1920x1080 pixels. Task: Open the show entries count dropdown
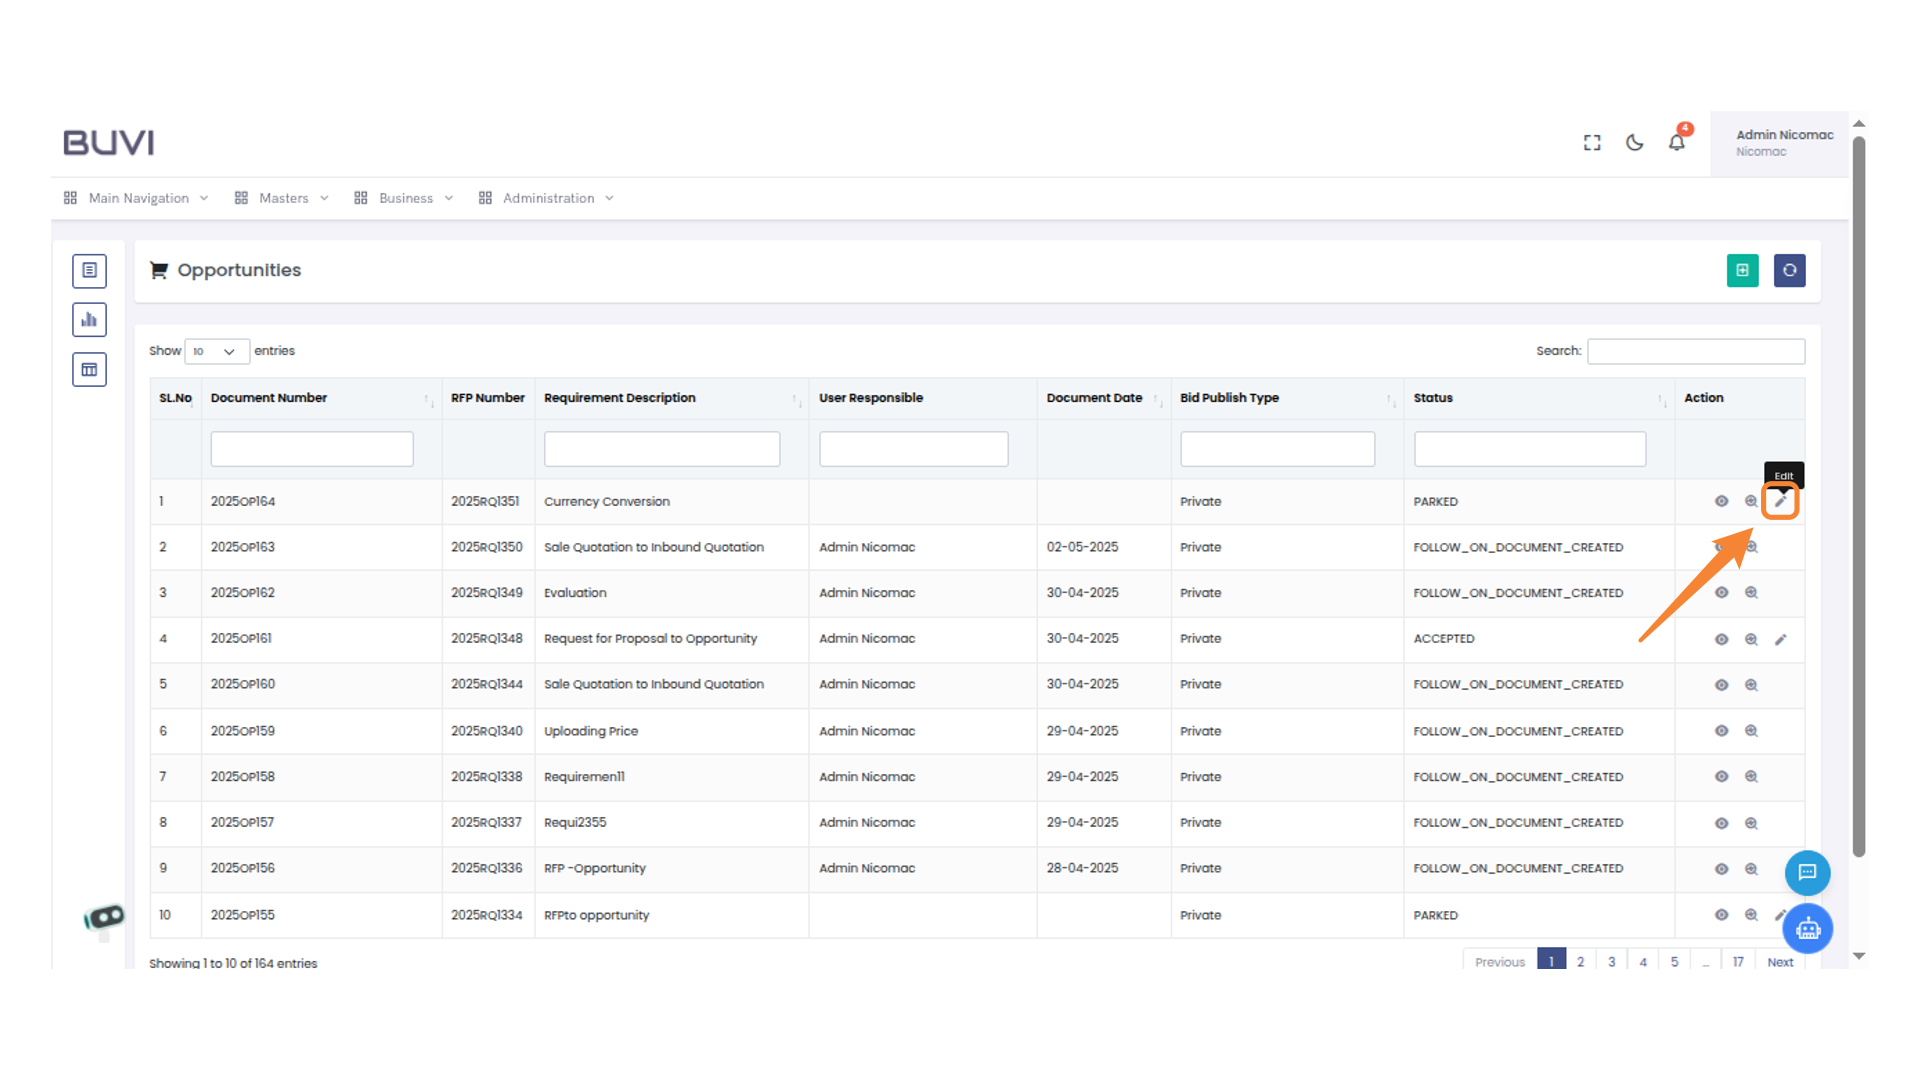[x=216, y=351]
